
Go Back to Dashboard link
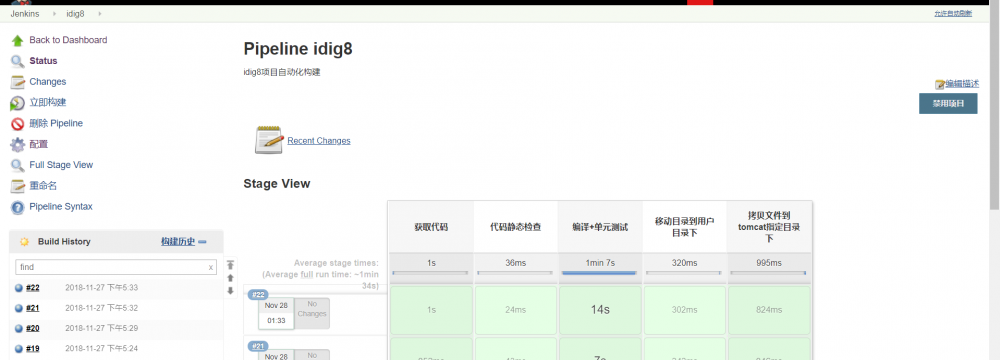[x=68, y=40]
